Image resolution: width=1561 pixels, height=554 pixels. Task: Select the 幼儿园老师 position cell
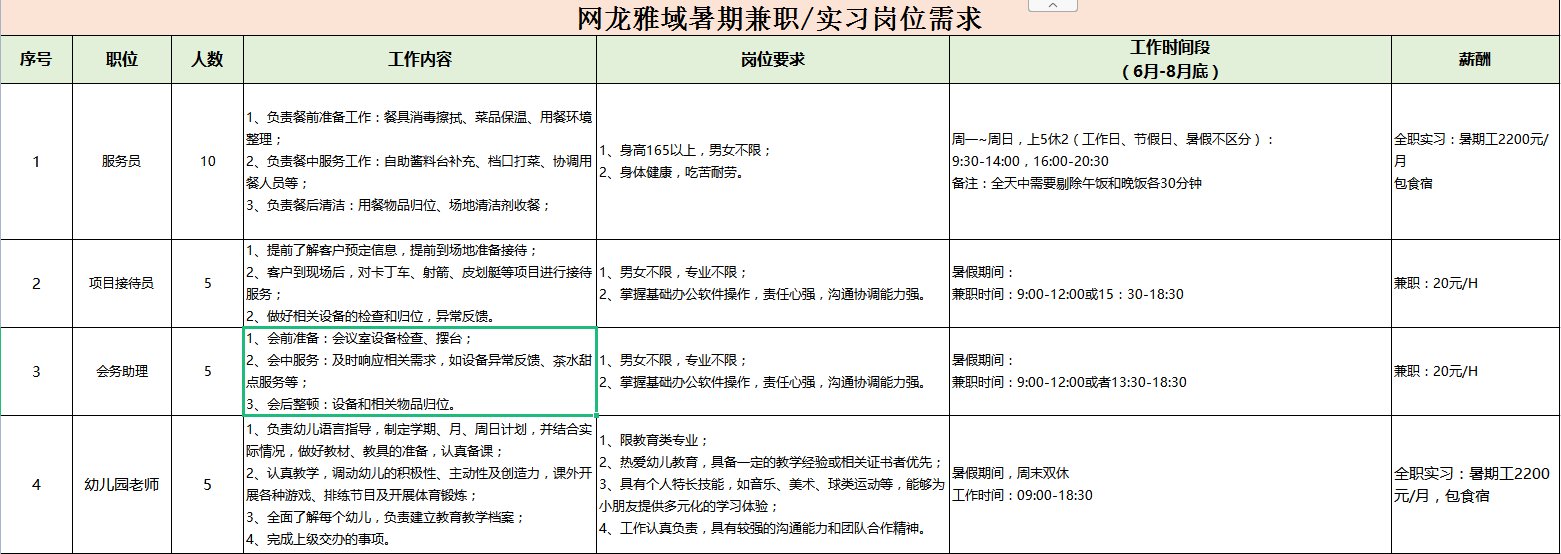[x=122, y=485]
